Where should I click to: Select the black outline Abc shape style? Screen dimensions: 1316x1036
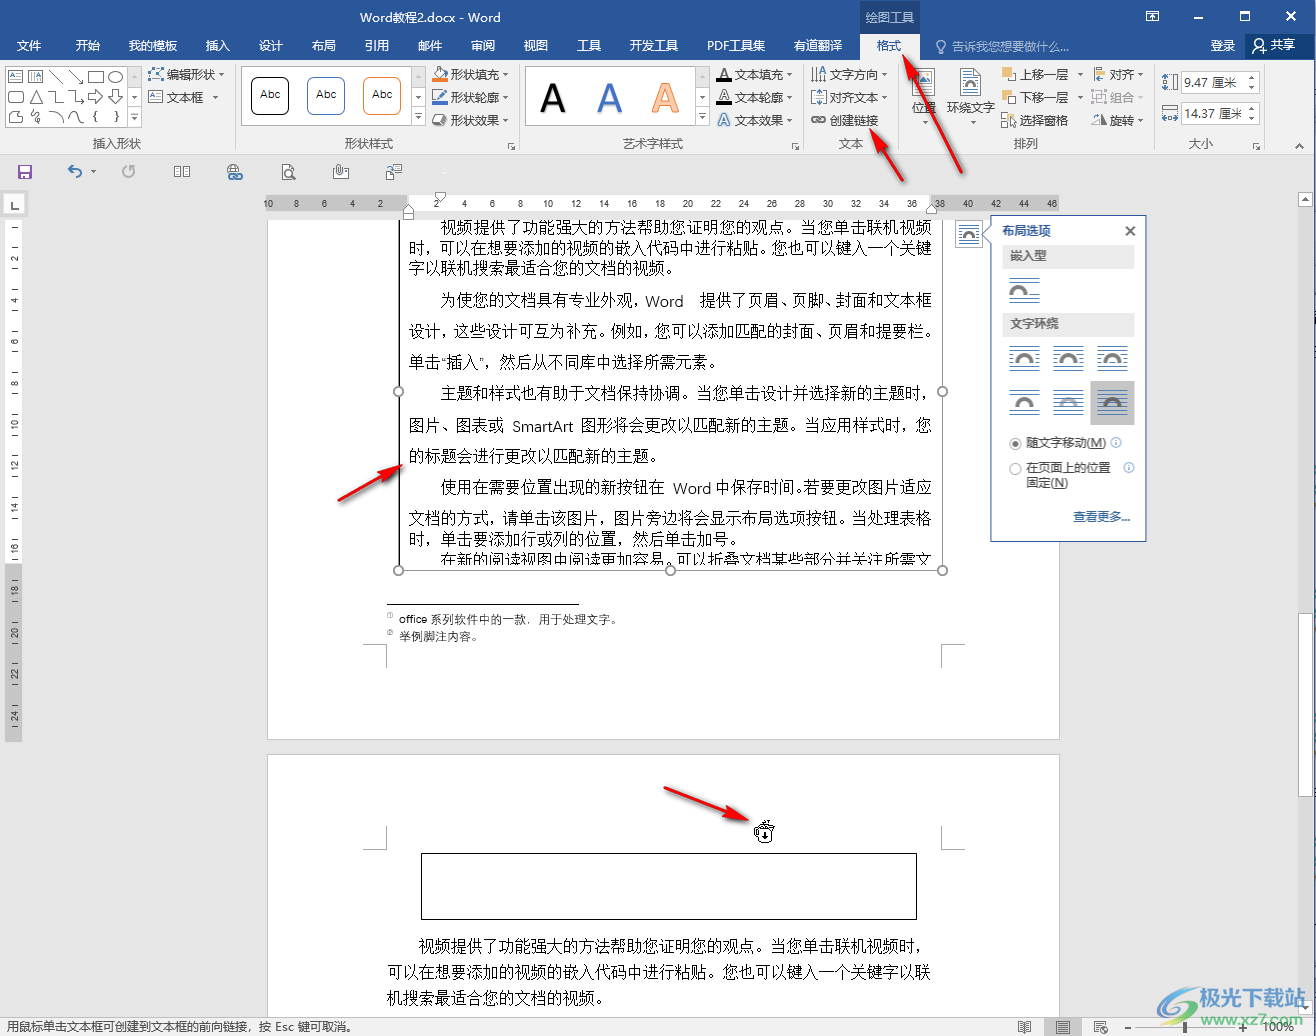270,95
